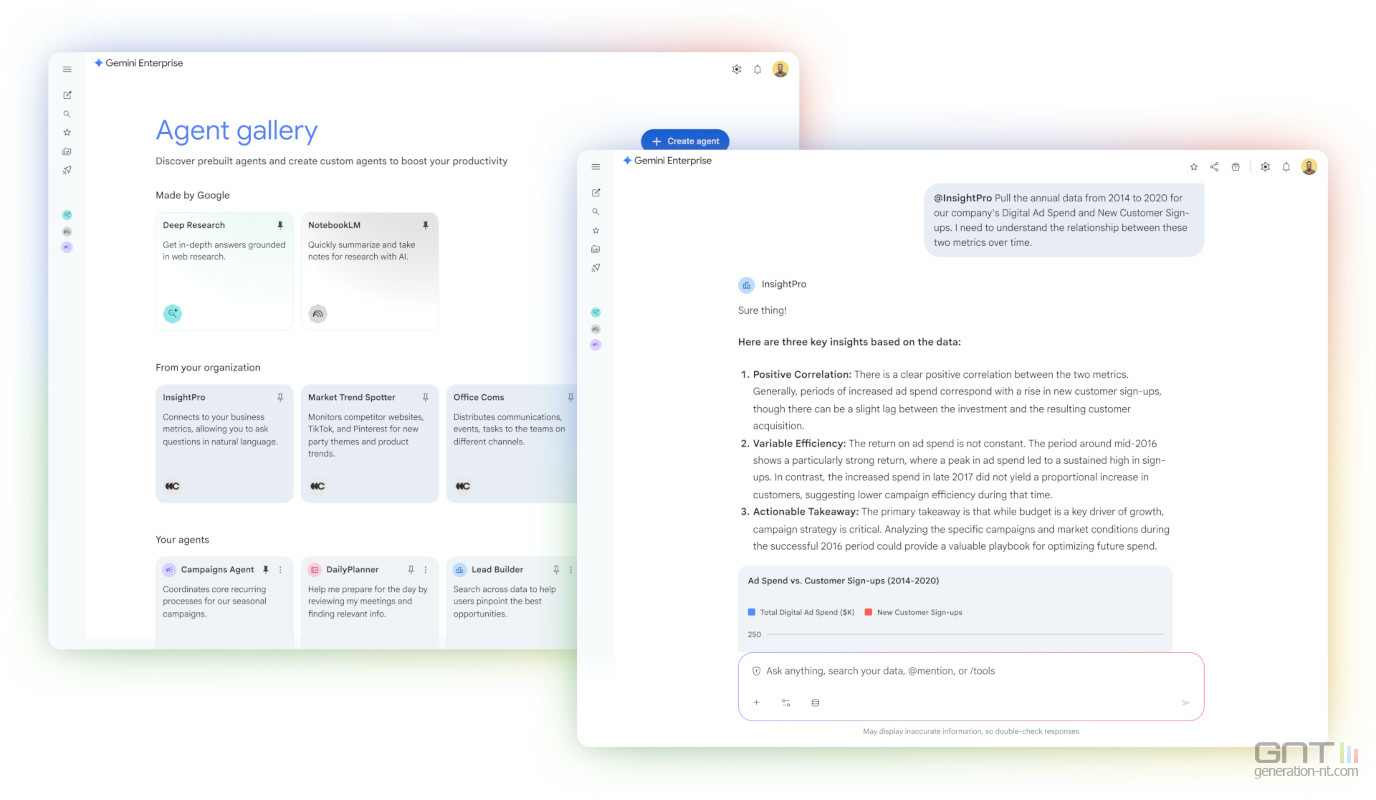
Task: Star the current chat conversation
Action: 1193,167
